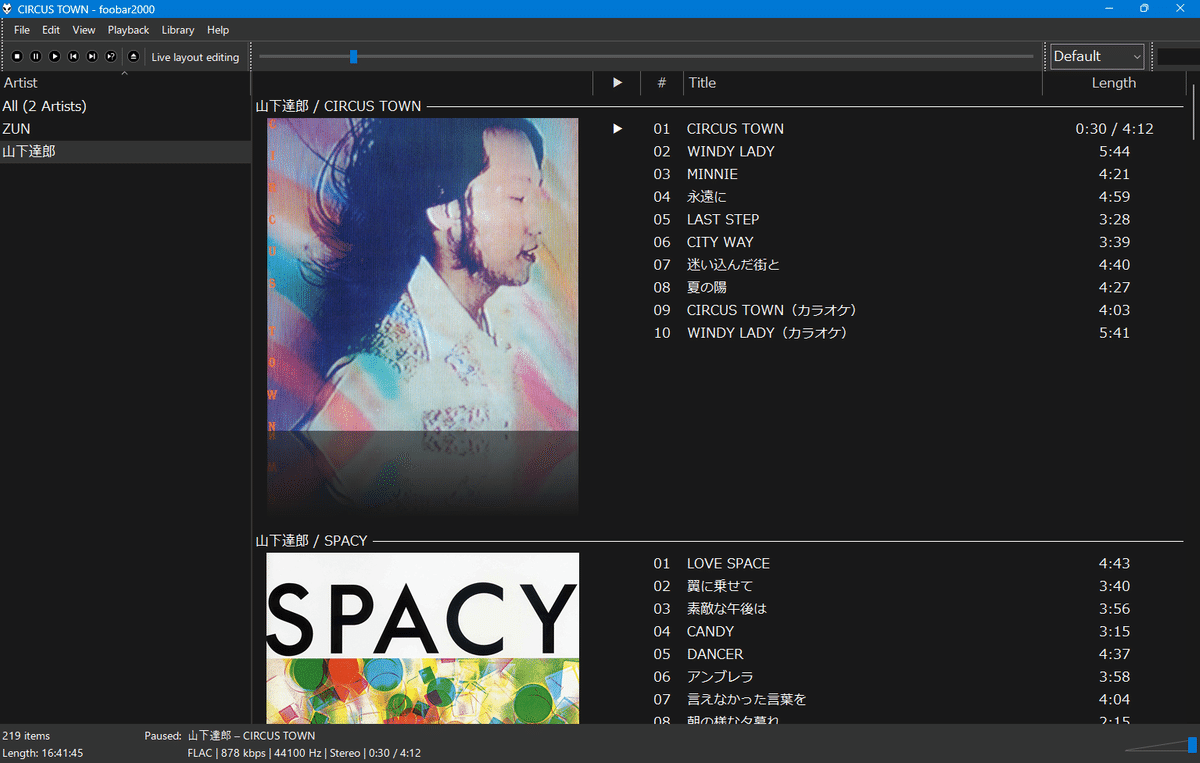Click the Play button in toolbar
1200x763 pixels.
point(55,57)
